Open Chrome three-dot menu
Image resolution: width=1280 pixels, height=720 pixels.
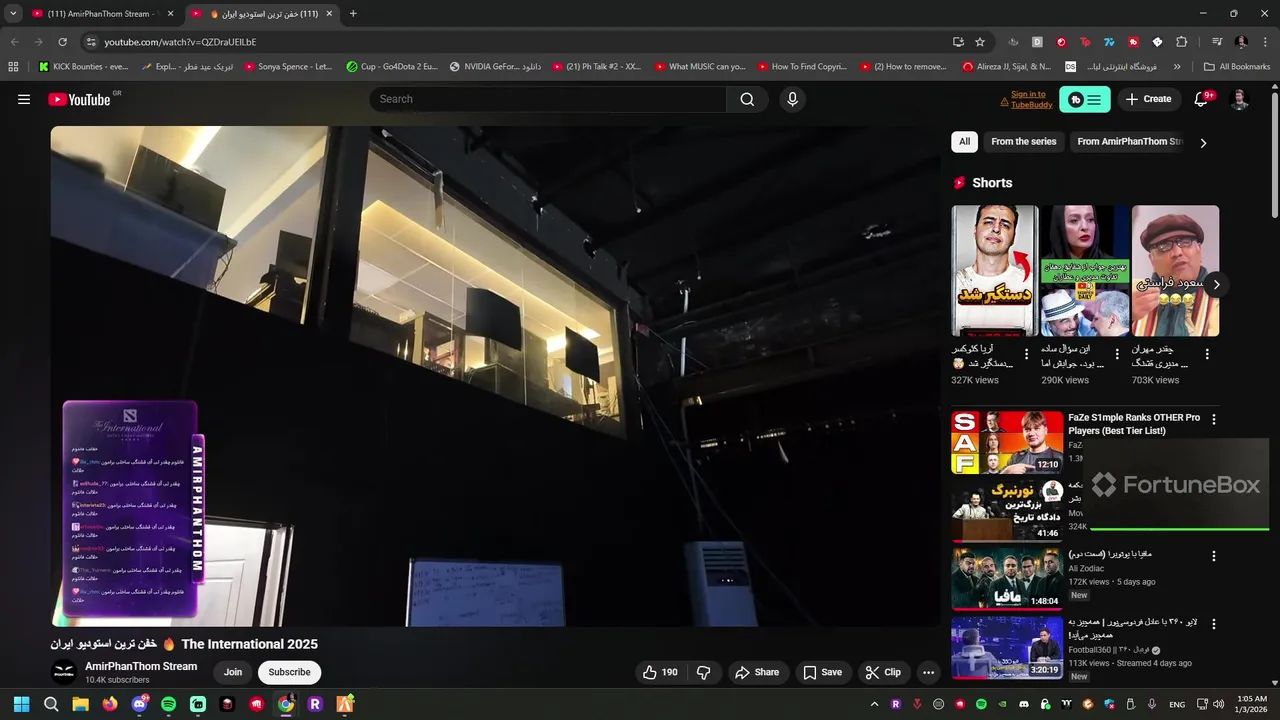point(1263,42)
